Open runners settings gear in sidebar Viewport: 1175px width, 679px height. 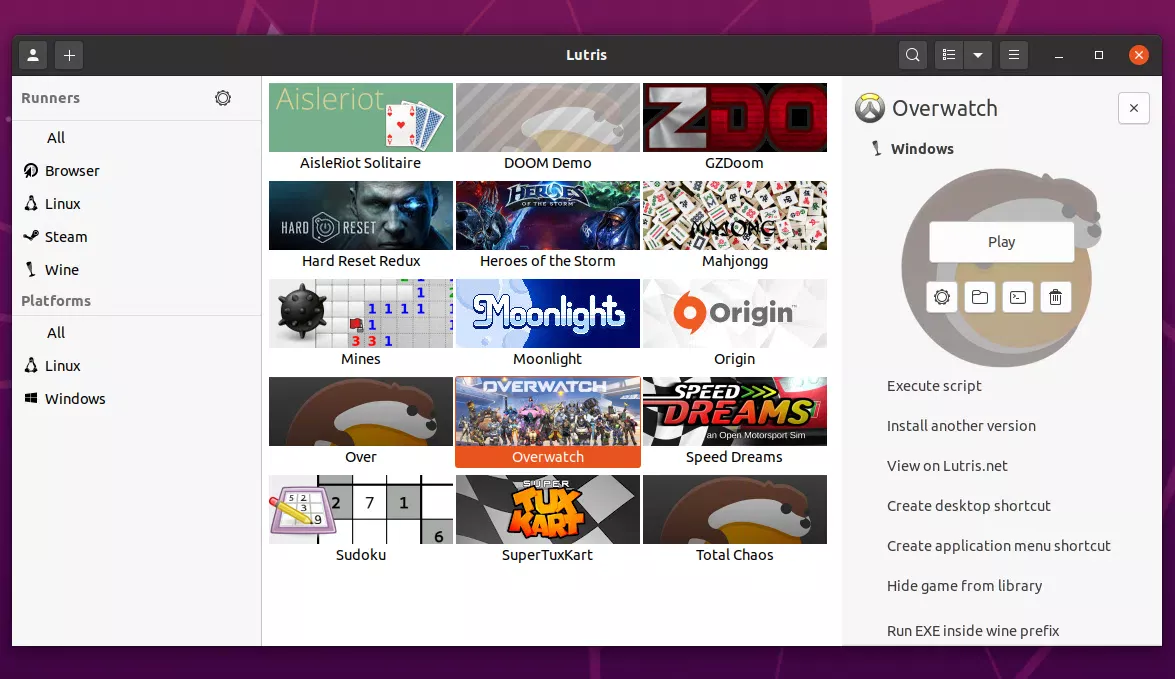[223, 98]
